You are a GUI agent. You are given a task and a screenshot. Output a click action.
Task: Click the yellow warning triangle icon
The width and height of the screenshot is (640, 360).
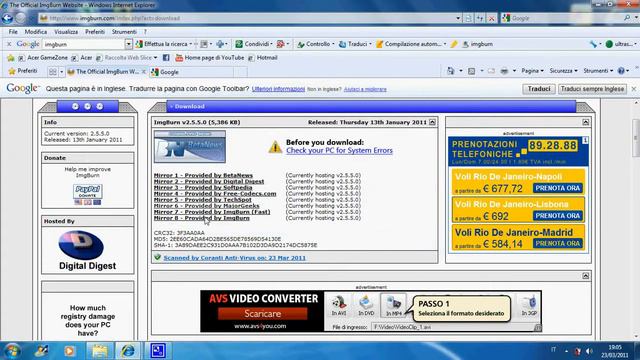coord(275,147)
